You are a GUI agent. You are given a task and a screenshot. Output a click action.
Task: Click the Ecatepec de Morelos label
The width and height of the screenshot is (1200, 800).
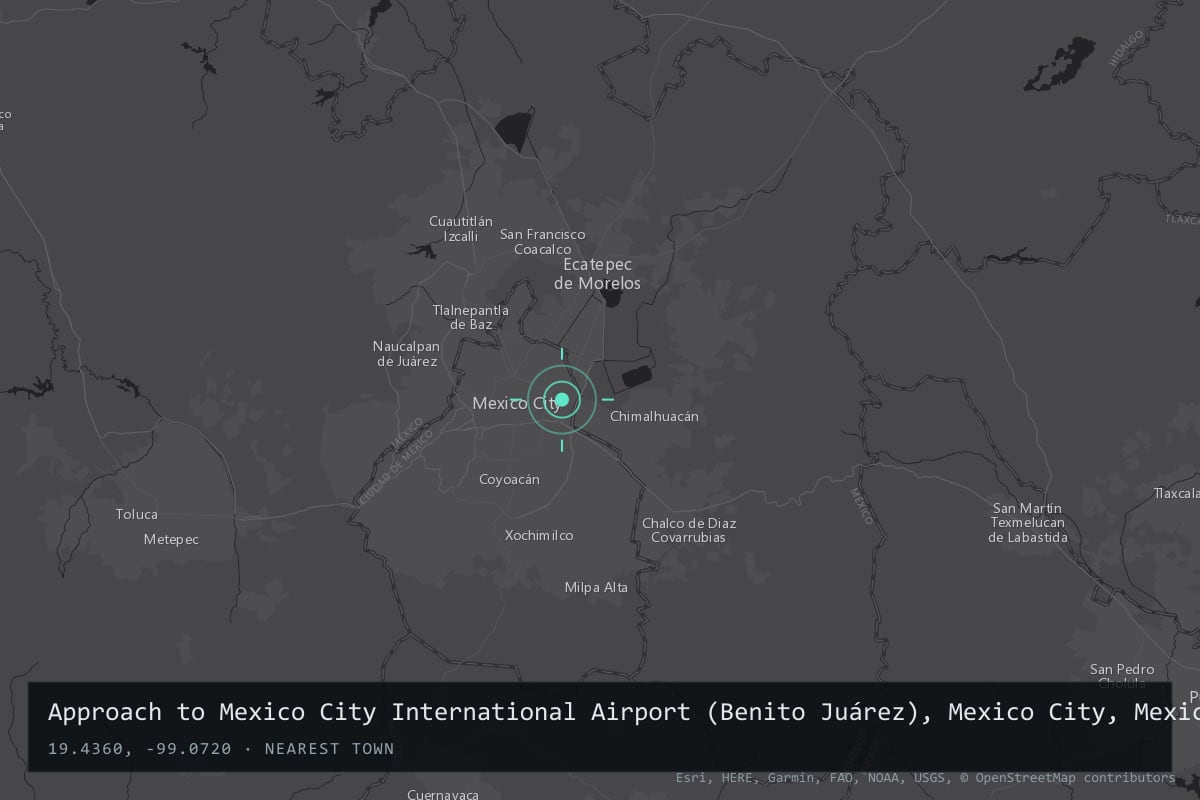[x=597, y=274]
